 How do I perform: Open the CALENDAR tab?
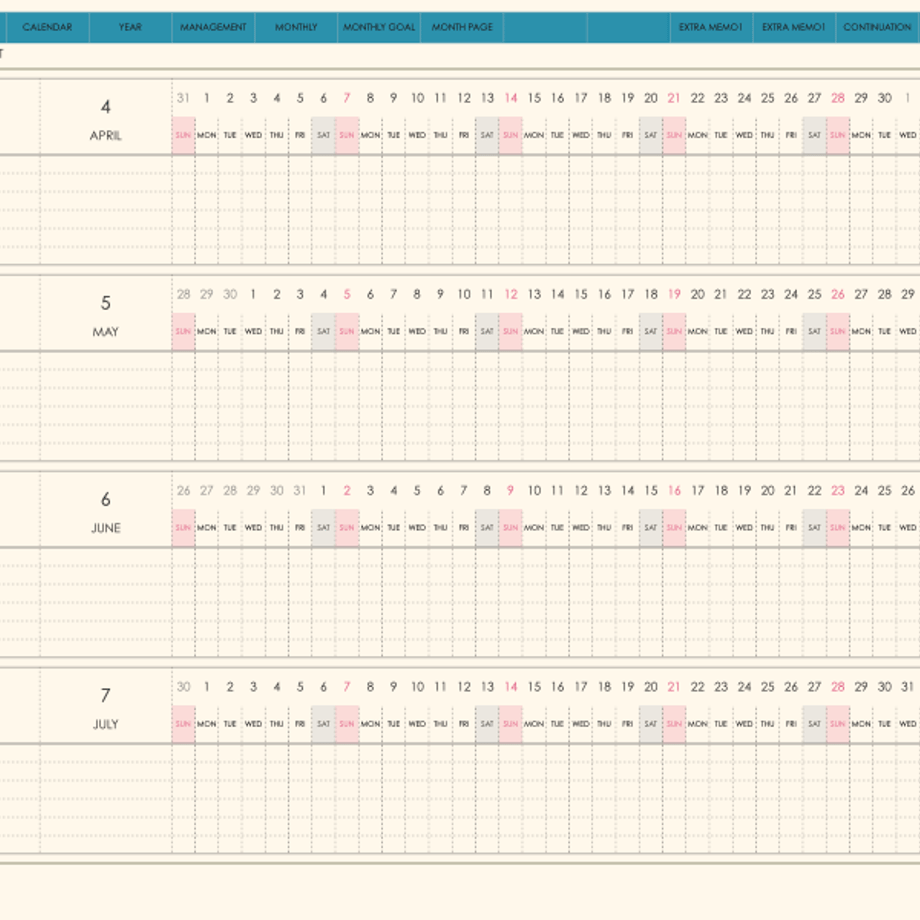[48, 27]
